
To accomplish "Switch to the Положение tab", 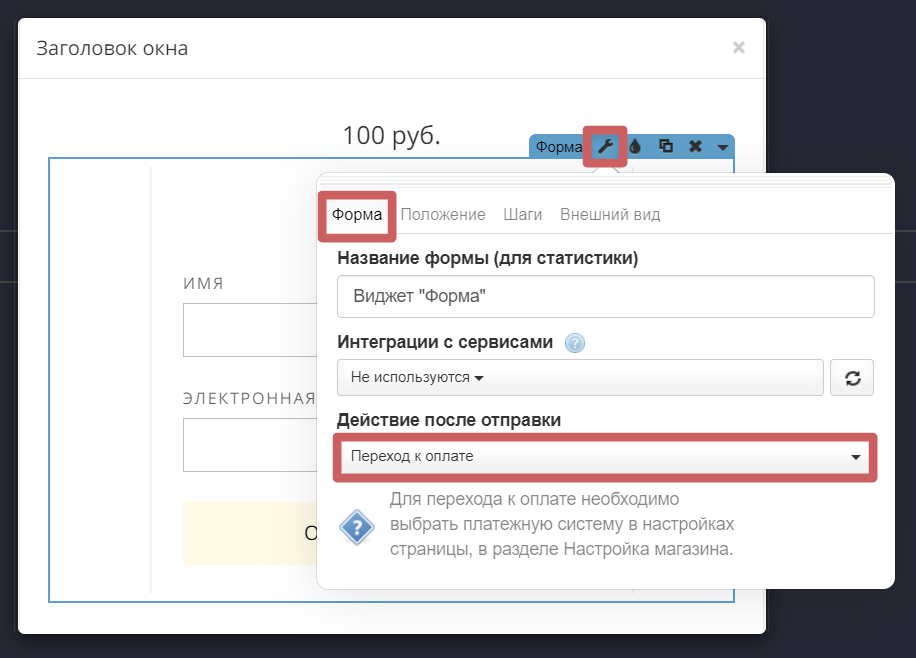I will click(x=443, y=215).
